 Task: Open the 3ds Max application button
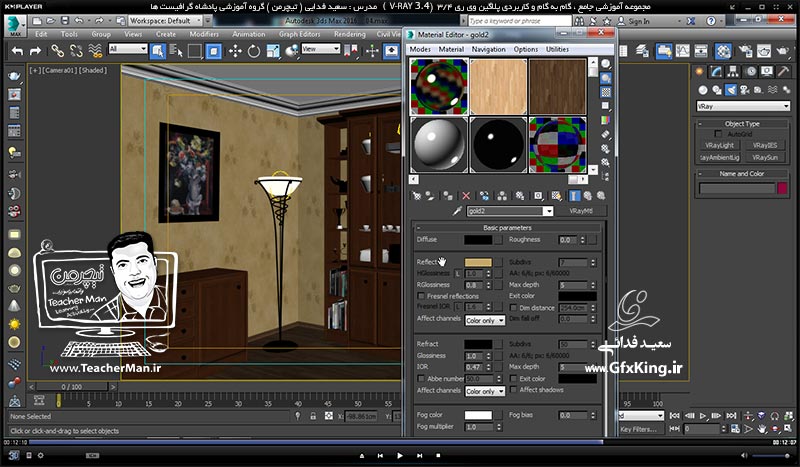(15, 26)
